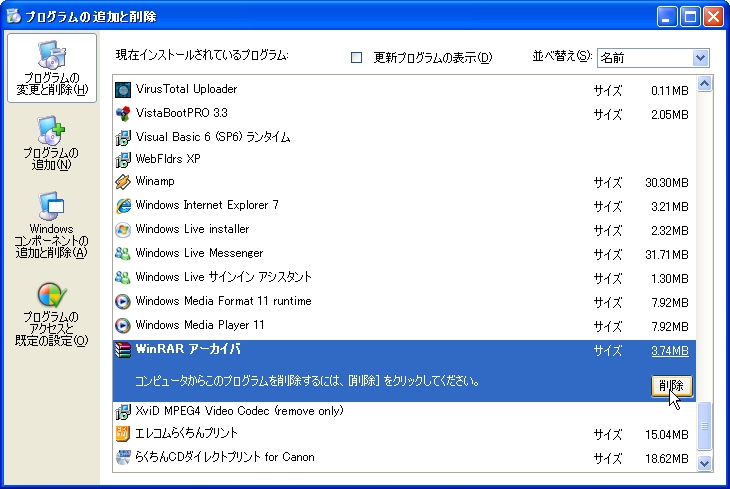This screenshot has width=730, height=489.
Task: Click the らくちんCDダイレクトプリント for Canon icon
Action: tap(123, 458)
